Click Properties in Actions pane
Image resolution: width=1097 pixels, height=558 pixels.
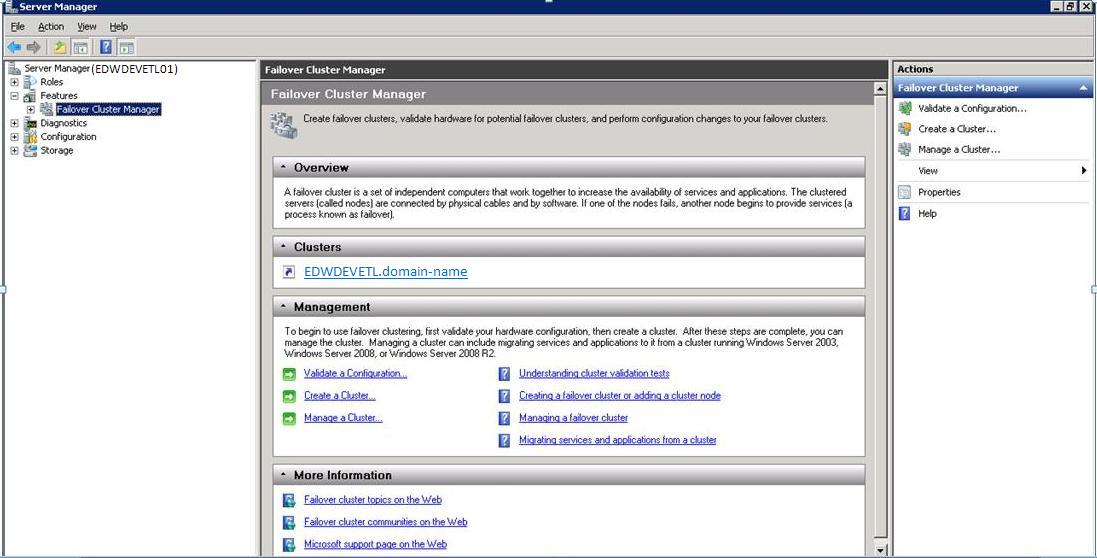click(x=940, y=192)
